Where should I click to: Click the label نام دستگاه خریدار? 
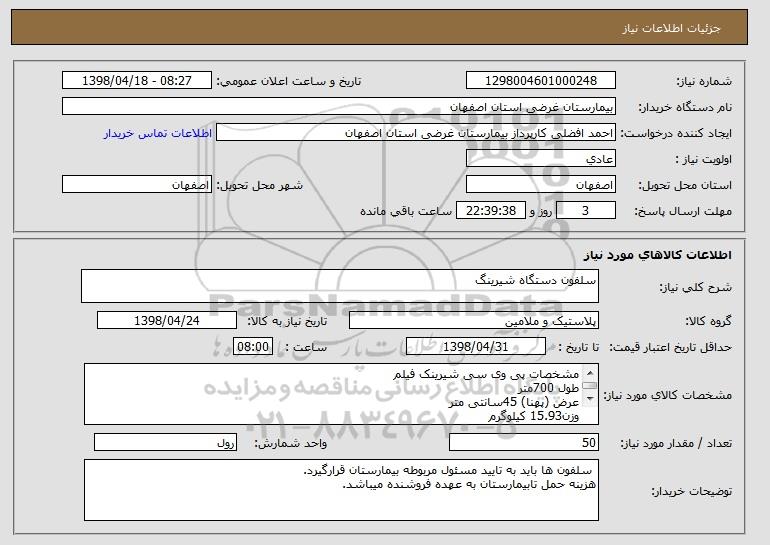coord(685,107)
